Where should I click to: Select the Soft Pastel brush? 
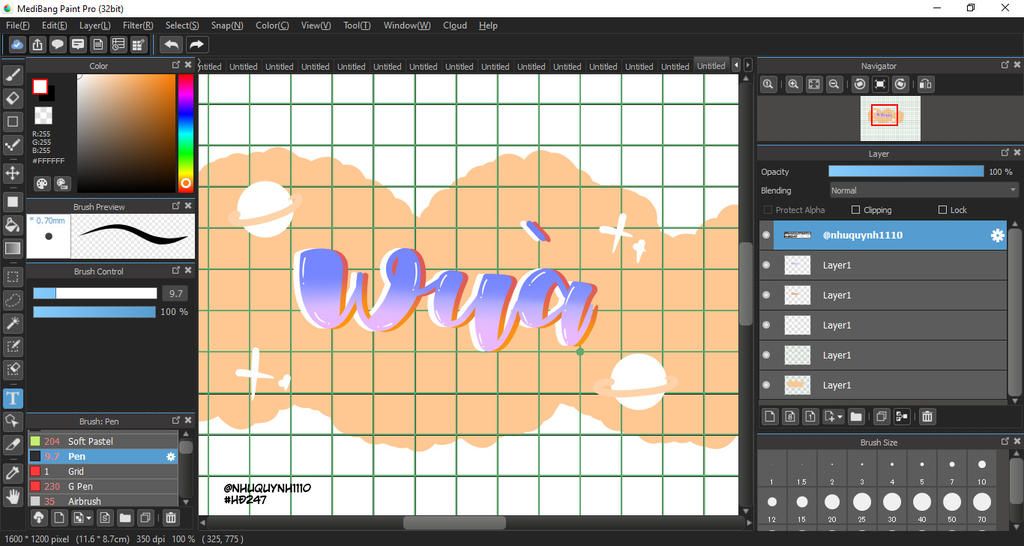point(103,442)
